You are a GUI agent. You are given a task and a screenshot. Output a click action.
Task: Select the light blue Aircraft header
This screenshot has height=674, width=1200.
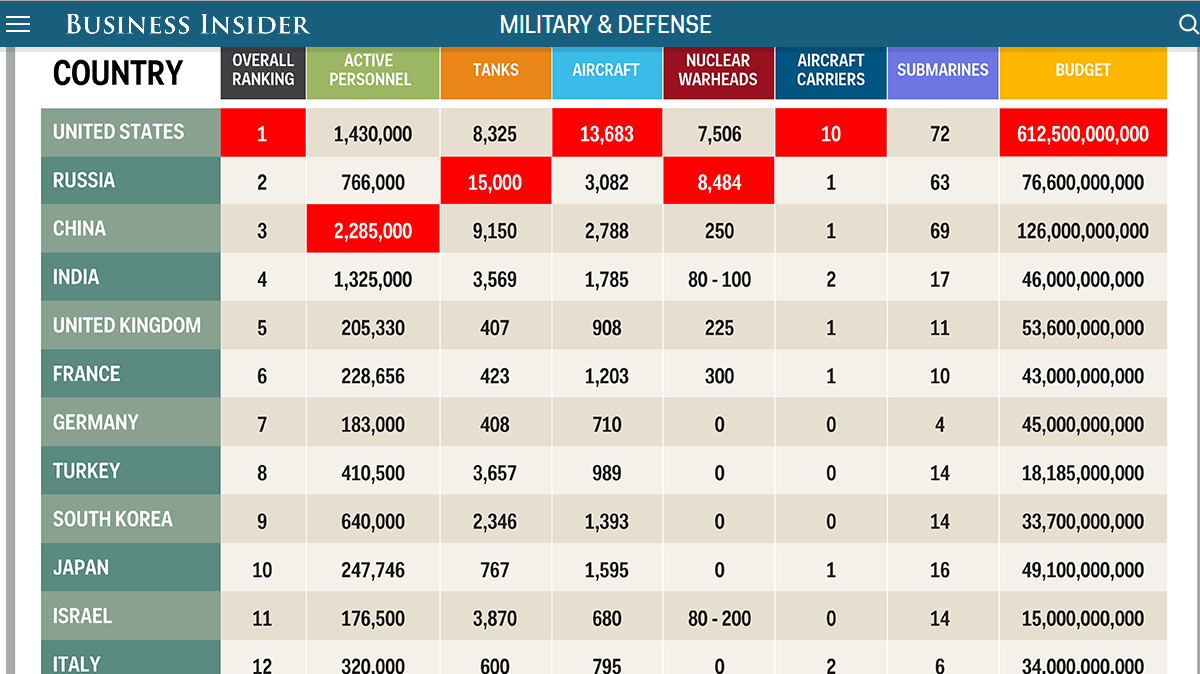pyautogui.click(x=606, y=70)
